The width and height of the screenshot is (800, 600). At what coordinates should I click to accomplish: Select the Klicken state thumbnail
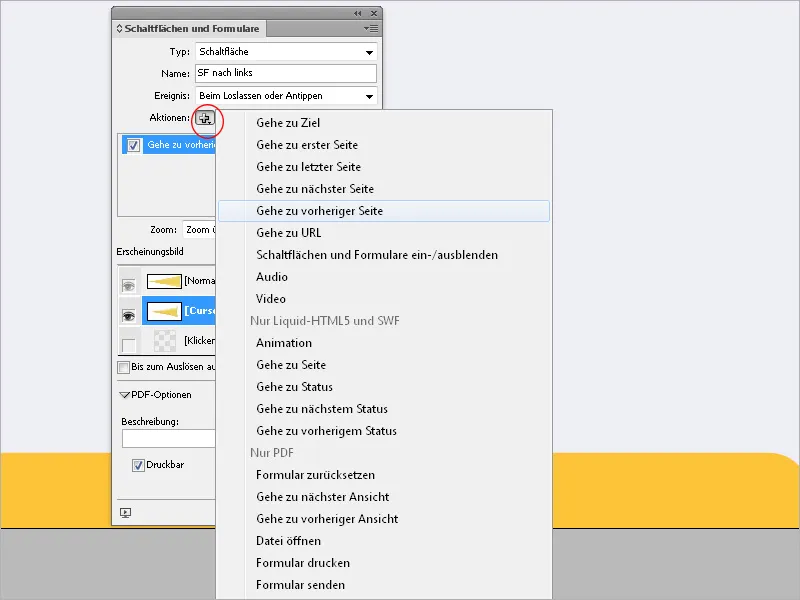[x=165, y=341]
